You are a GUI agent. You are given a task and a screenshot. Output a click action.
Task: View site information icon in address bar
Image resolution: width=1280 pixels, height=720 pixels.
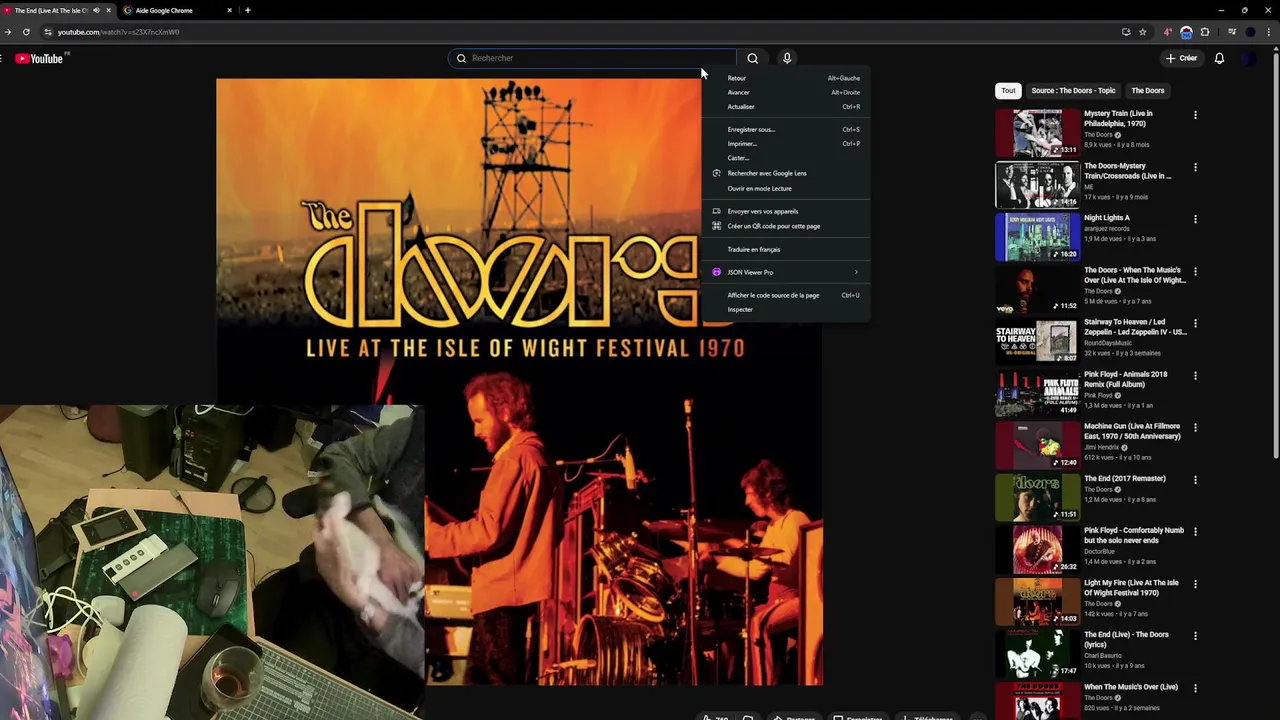pyautogui.click(x=47, y=32)
